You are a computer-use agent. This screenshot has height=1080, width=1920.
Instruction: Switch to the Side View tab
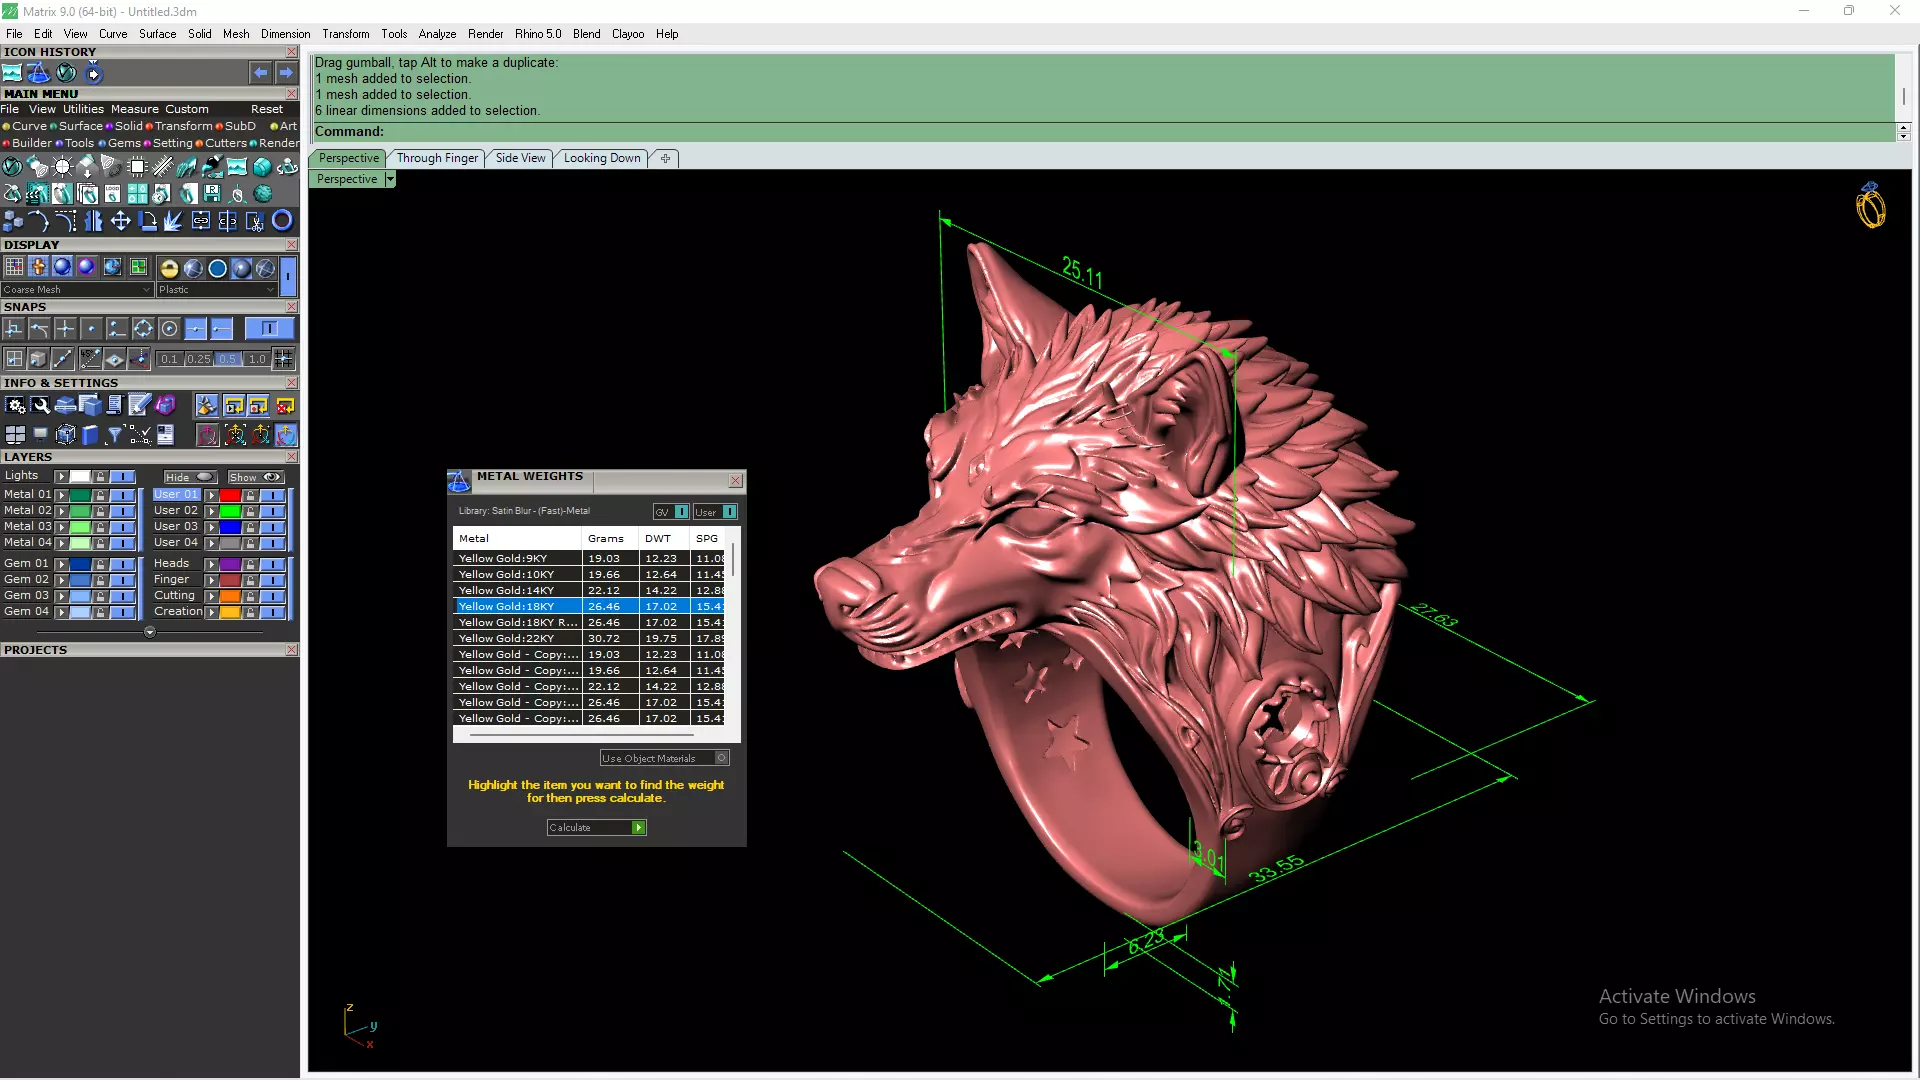point(520,158)
